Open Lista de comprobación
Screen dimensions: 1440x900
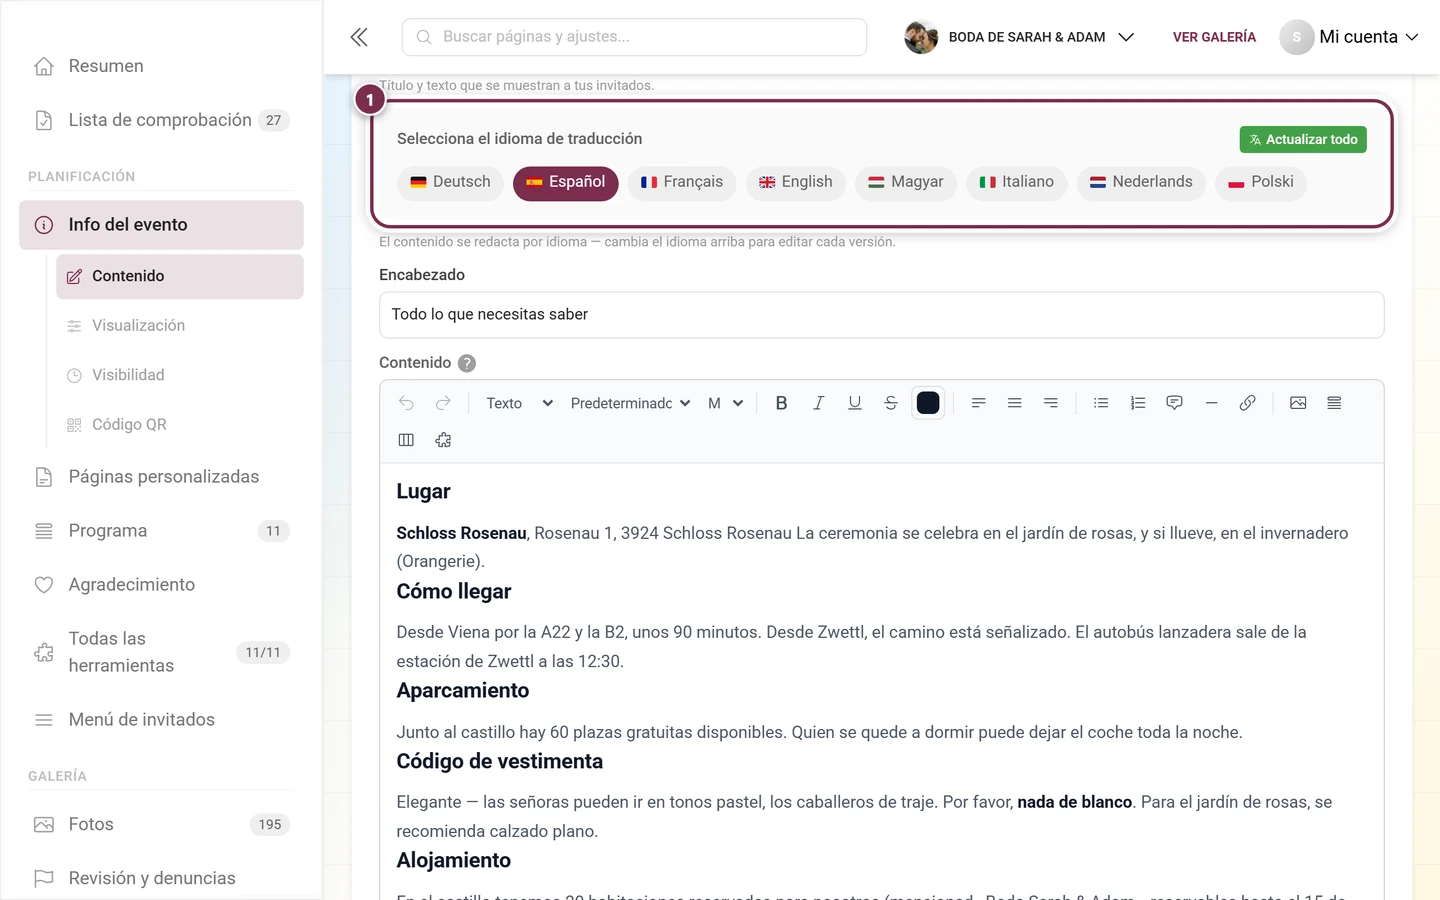tap(161, 120)
